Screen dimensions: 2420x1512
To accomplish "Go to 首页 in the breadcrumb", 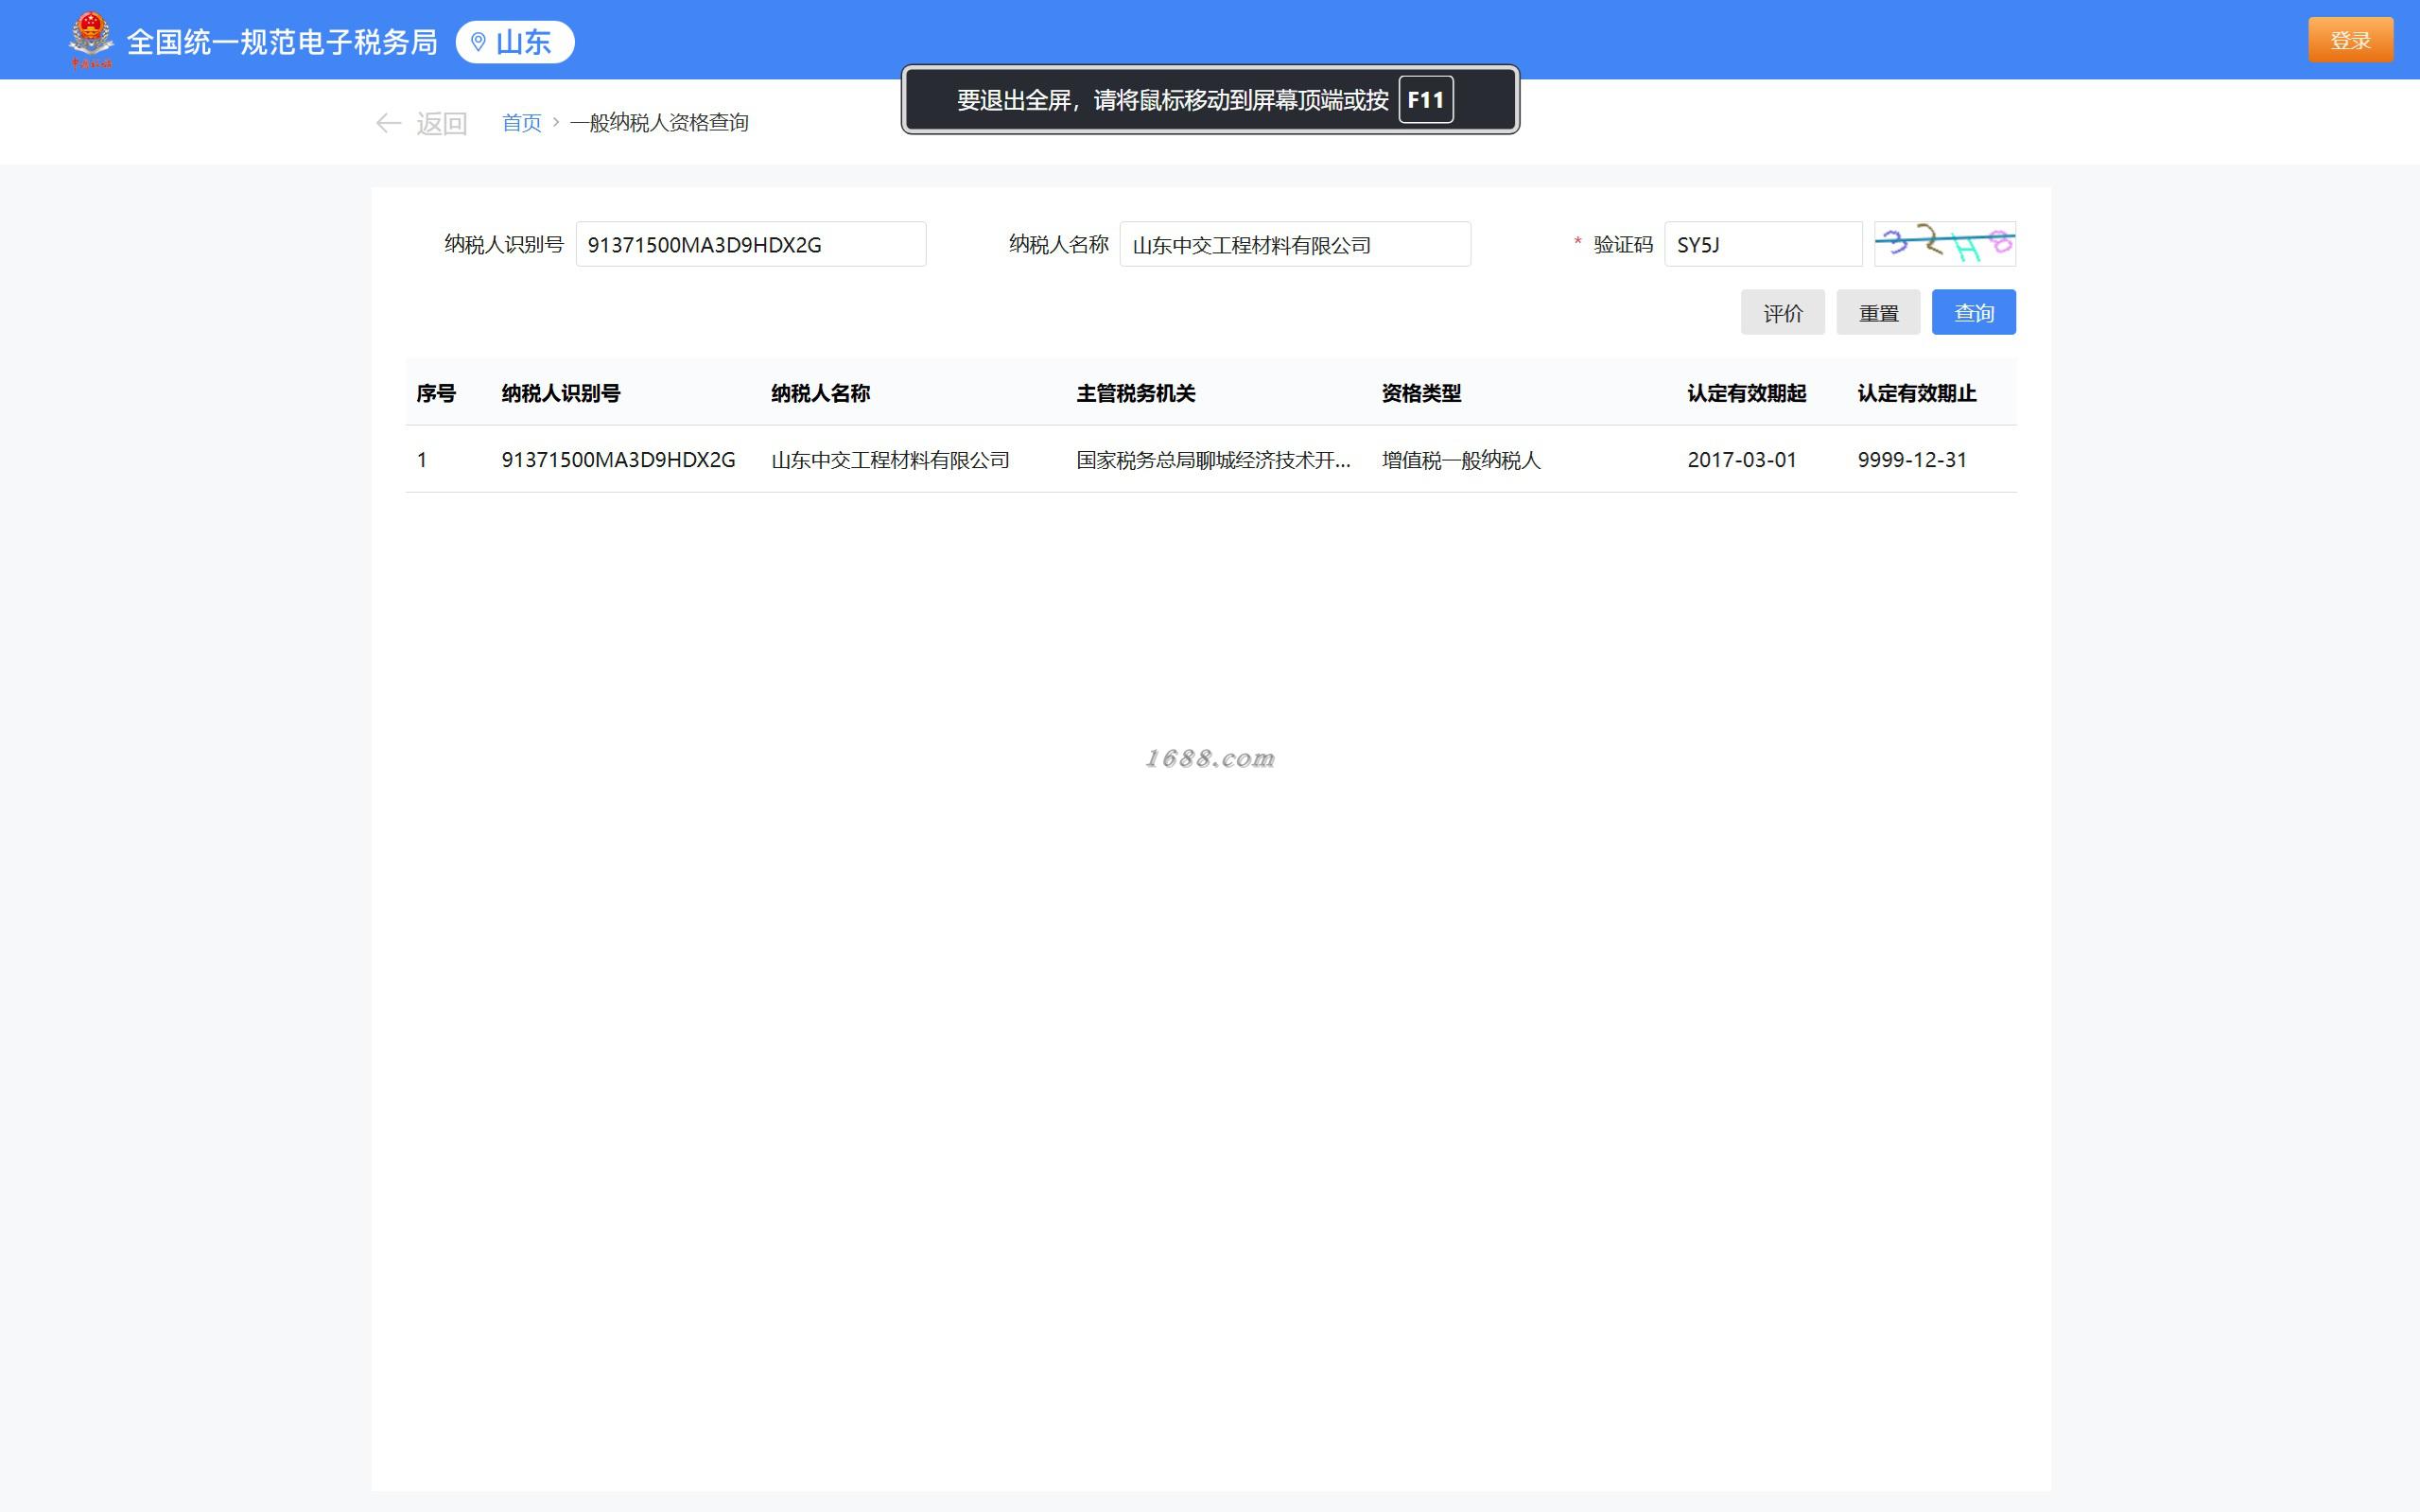I will 521,123.
